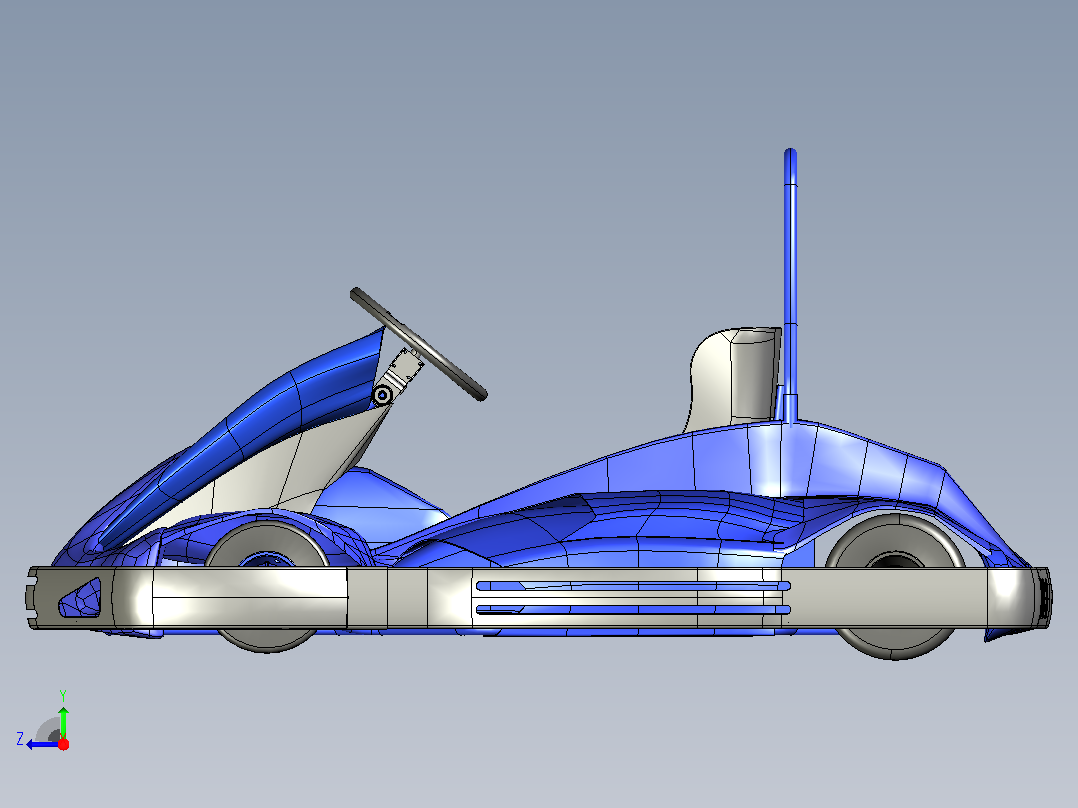Select the steering wheel on the kart
Viewport: 1078px width, 808px height.
418,344
